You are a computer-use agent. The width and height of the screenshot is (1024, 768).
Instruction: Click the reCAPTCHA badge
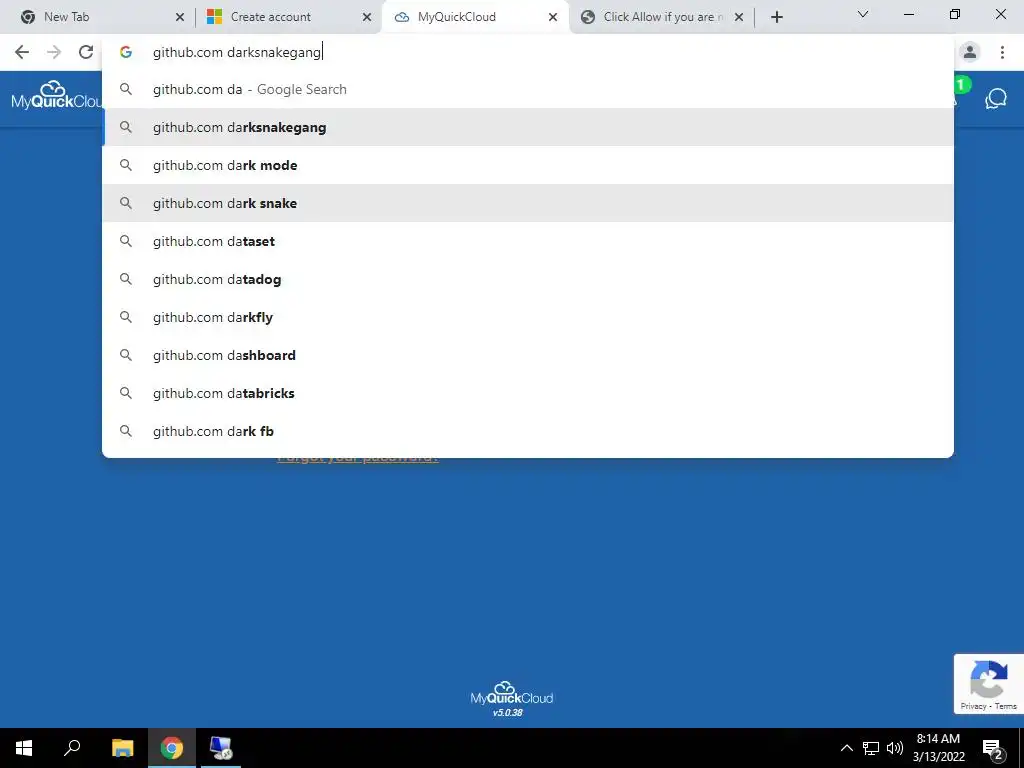click(989, 684)
